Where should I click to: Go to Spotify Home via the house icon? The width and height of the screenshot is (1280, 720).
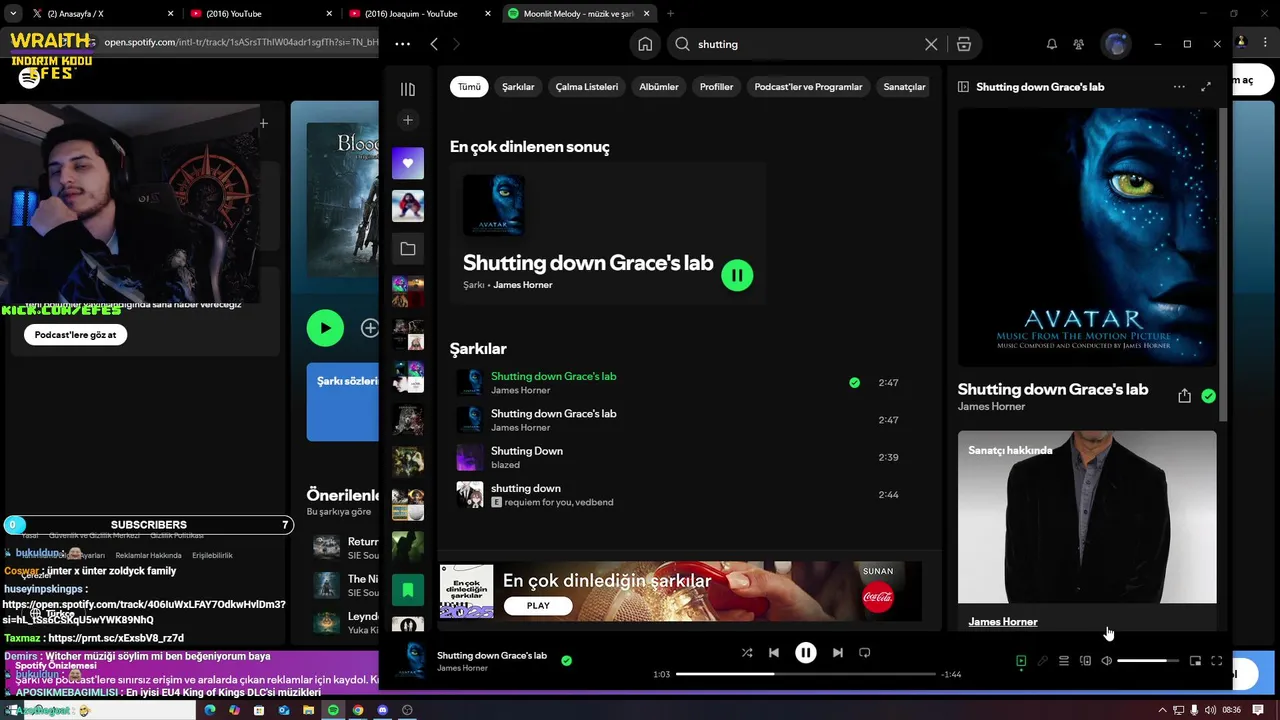click(x=645, y=44)
